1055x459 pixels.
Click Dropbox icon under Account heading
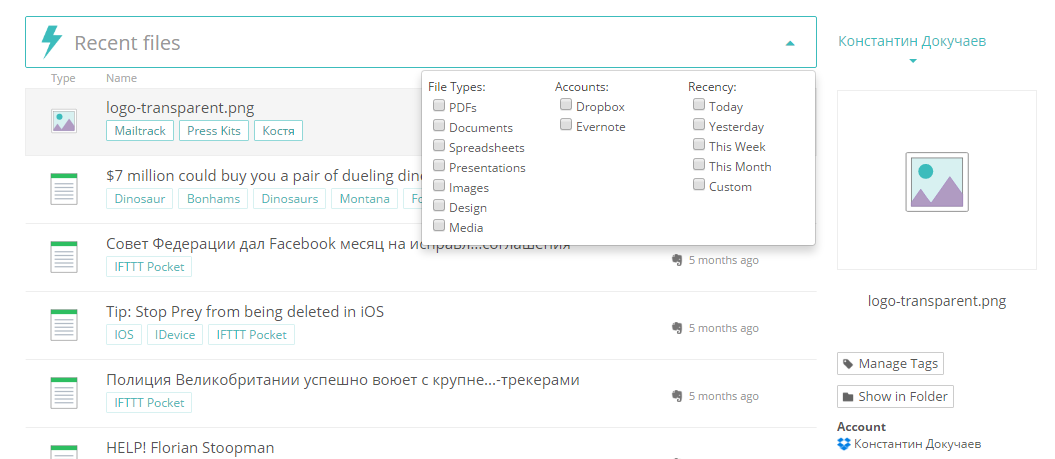(844, 444)
